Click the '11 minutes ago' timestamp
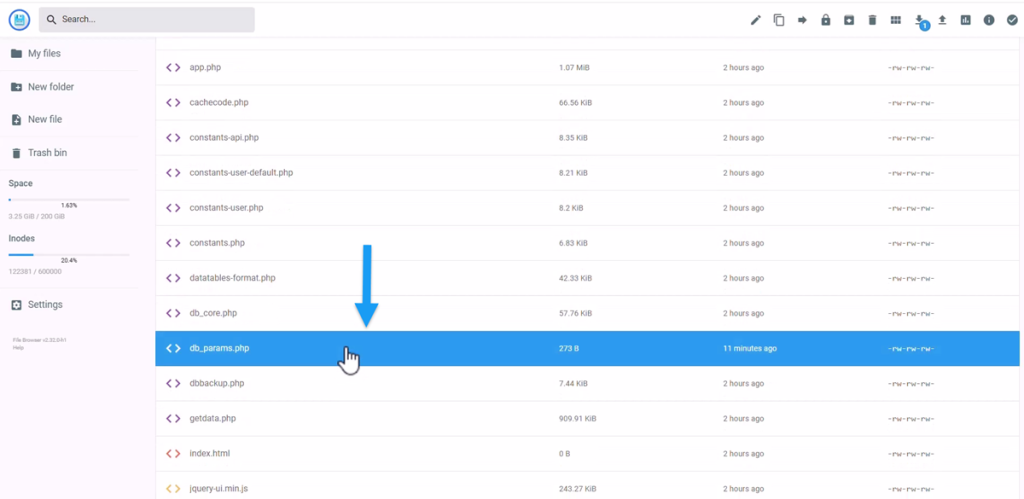The width and height of the screenshot is (1024, 499). coord(750,349)
